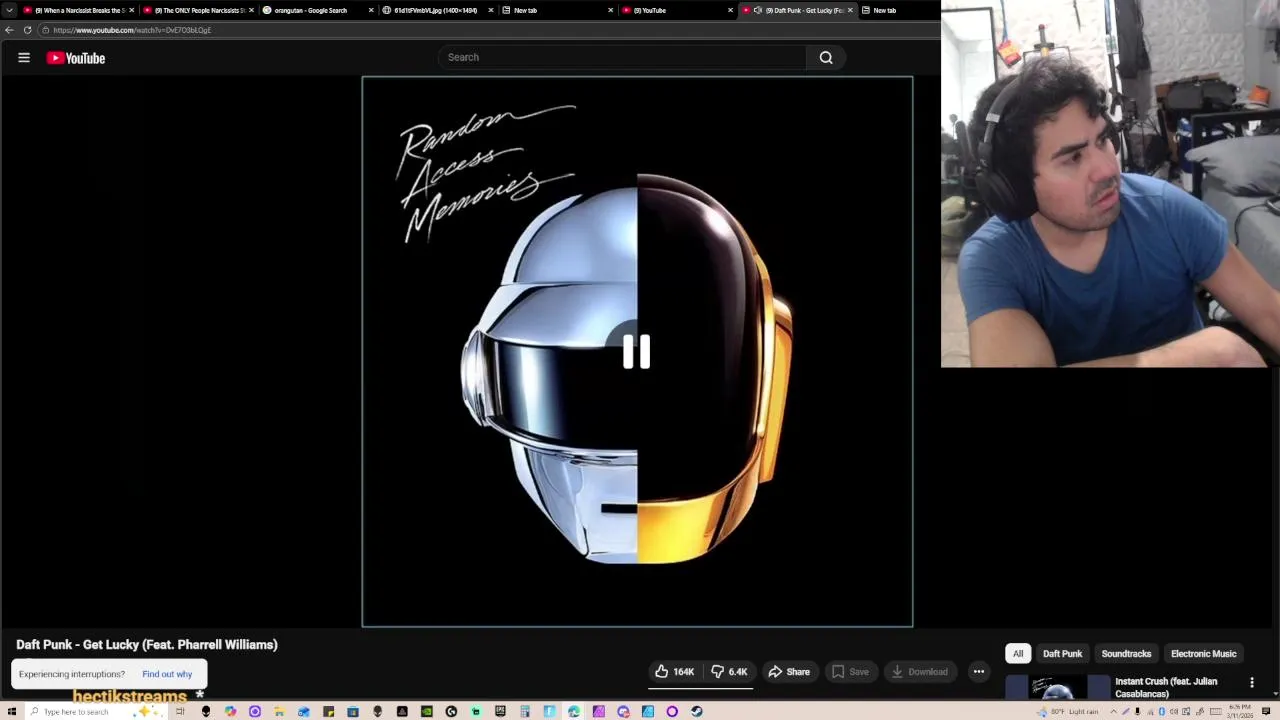Mute the Daft Punk tab audio icon

[758, 10]
